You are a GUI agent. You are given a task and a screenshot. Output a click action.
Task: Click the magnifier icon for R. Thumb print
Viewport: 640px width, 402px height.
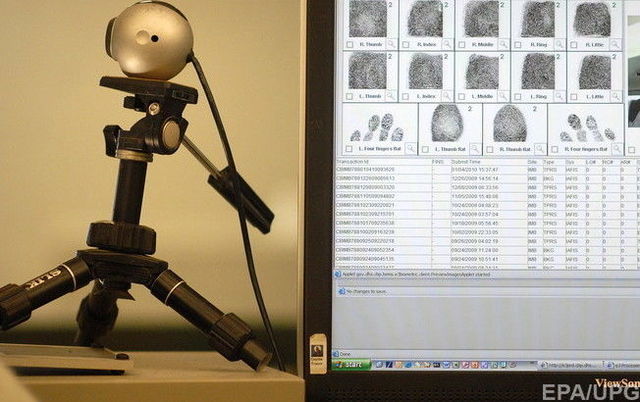(392, 44)
